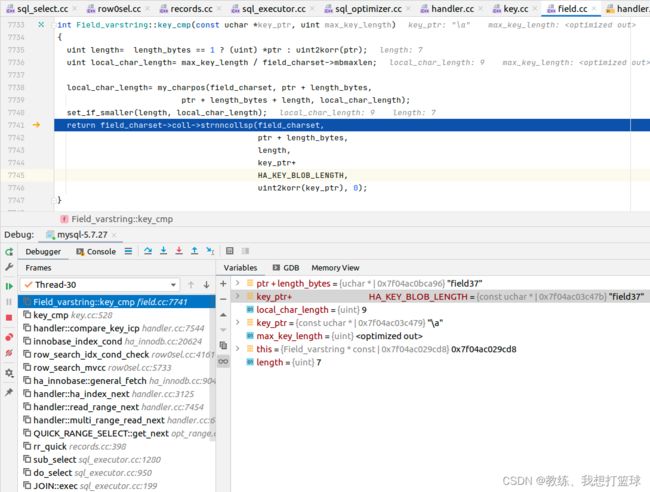The image size is (650, 492).
Task: Select previous frame up arrow
Action: 191,285
